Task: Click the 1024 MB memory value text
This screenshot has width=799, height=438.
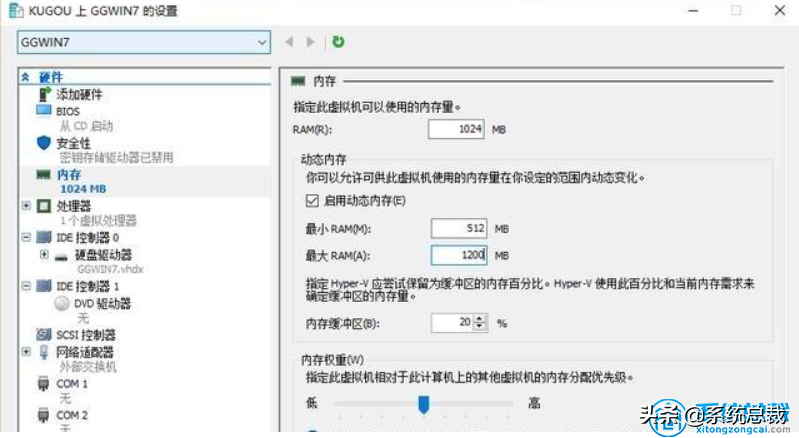Action: click(x=83, y=189)
